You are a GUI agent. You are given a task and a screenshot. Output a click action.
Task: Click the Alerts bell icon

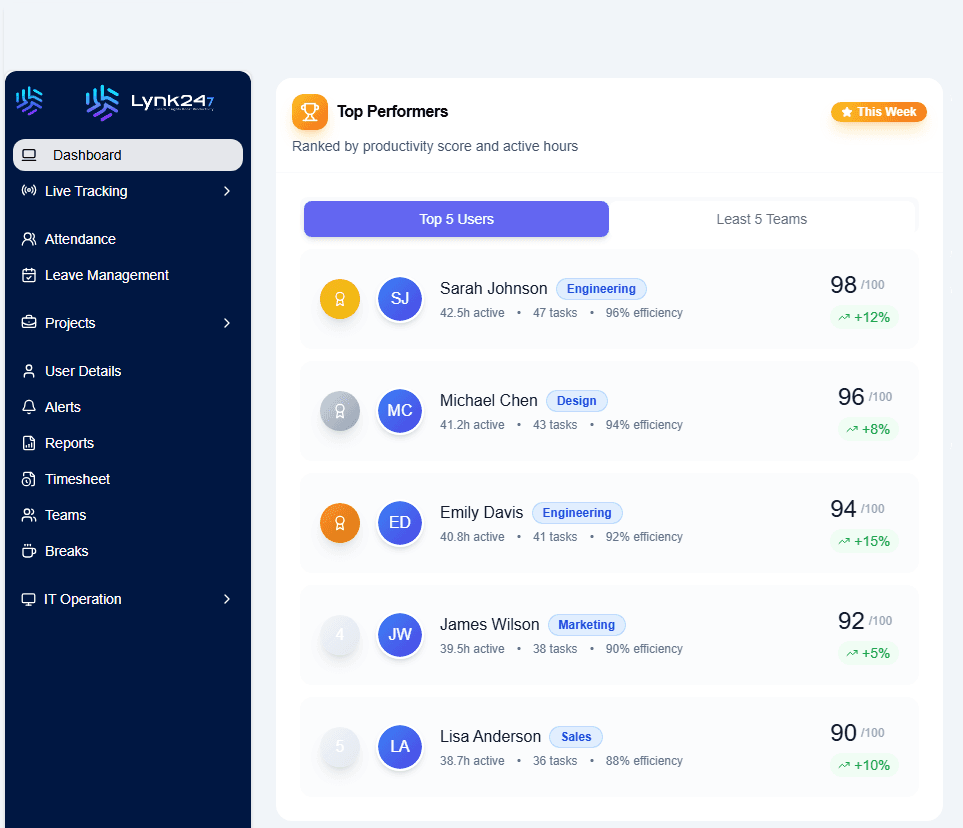[29, 407]
